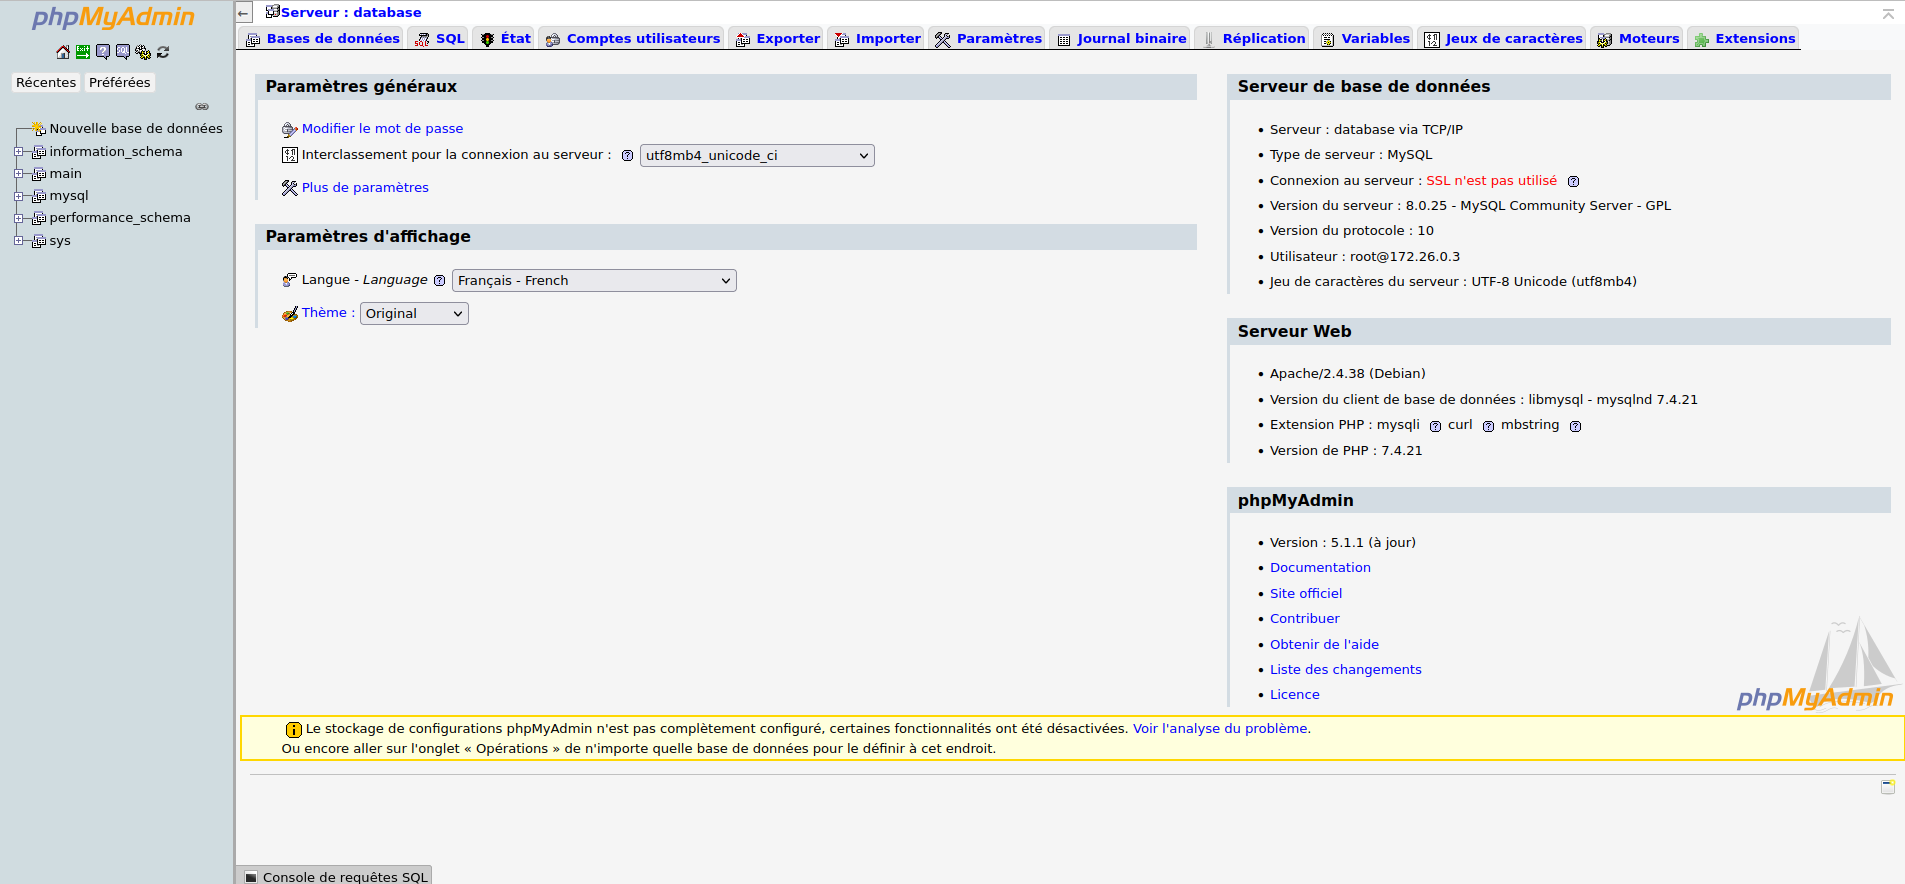Viewport: 1905px width, 884px height.
Task: Expand the main database node
Action: 18,174
